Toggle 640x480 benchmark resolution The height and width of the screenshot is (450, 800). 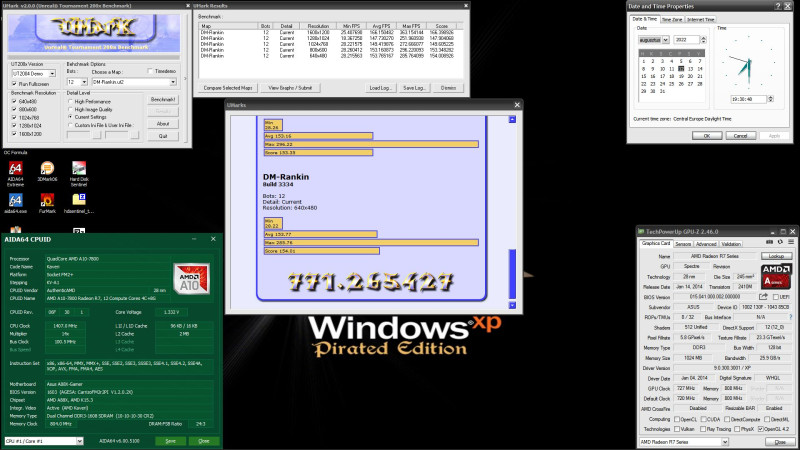pyautogui.click(x=14, y=102)
